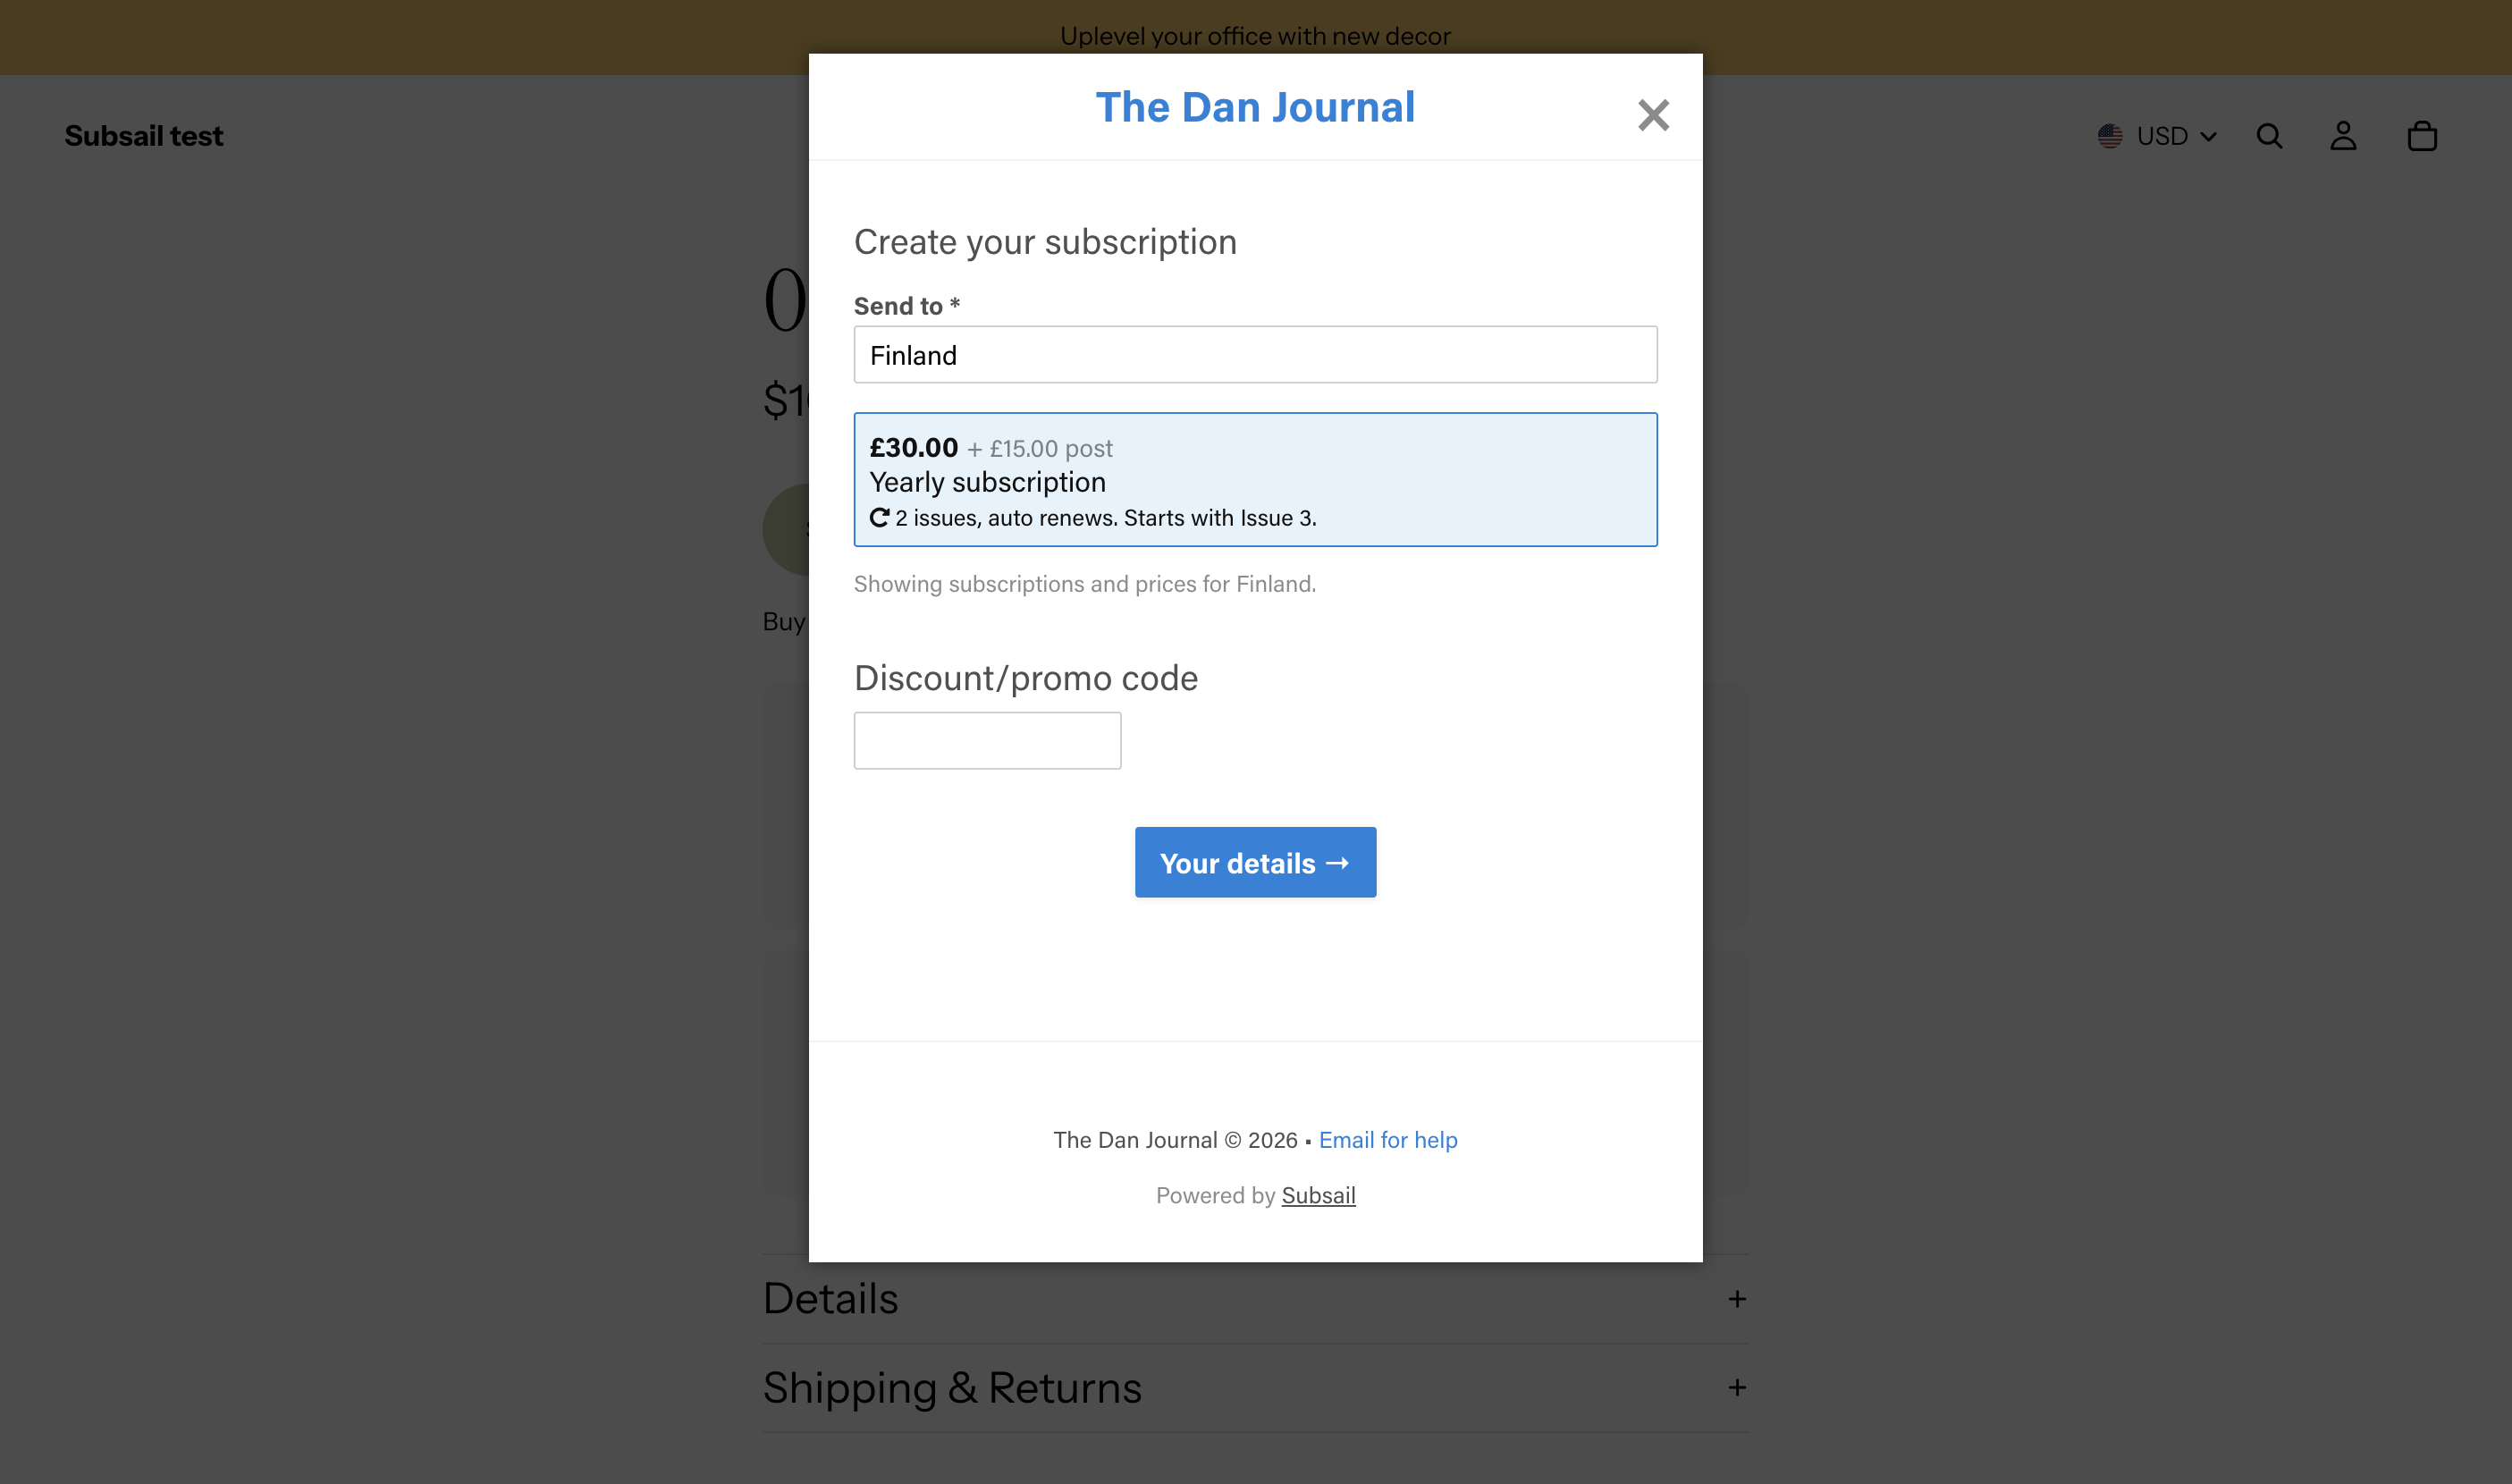Click the Uplevel your office announcement bar
This screenshot has width=2512, height=1484.
click(x=1255, y=36)
